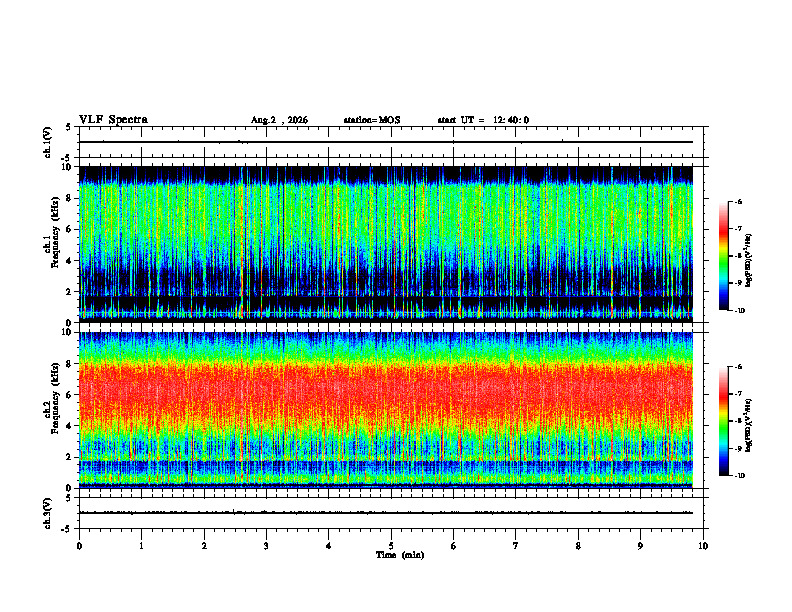Click the "ch.1(V)" waveform axis label
The height and width of the screenshot is (612, 792).
tap(48, 142)
